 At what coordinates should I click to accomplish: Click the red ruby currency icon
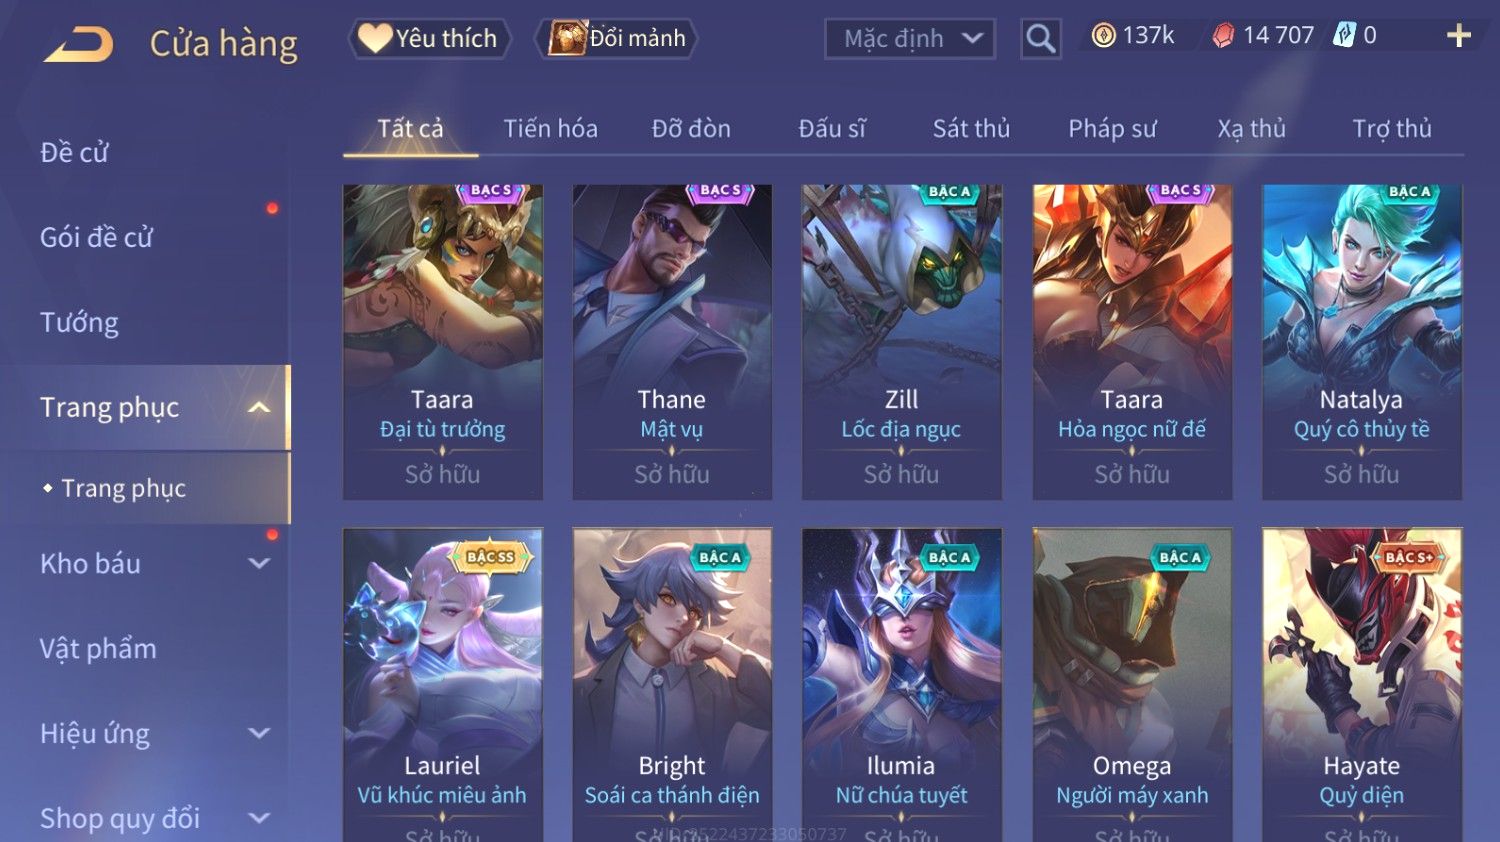point(1223,37)
